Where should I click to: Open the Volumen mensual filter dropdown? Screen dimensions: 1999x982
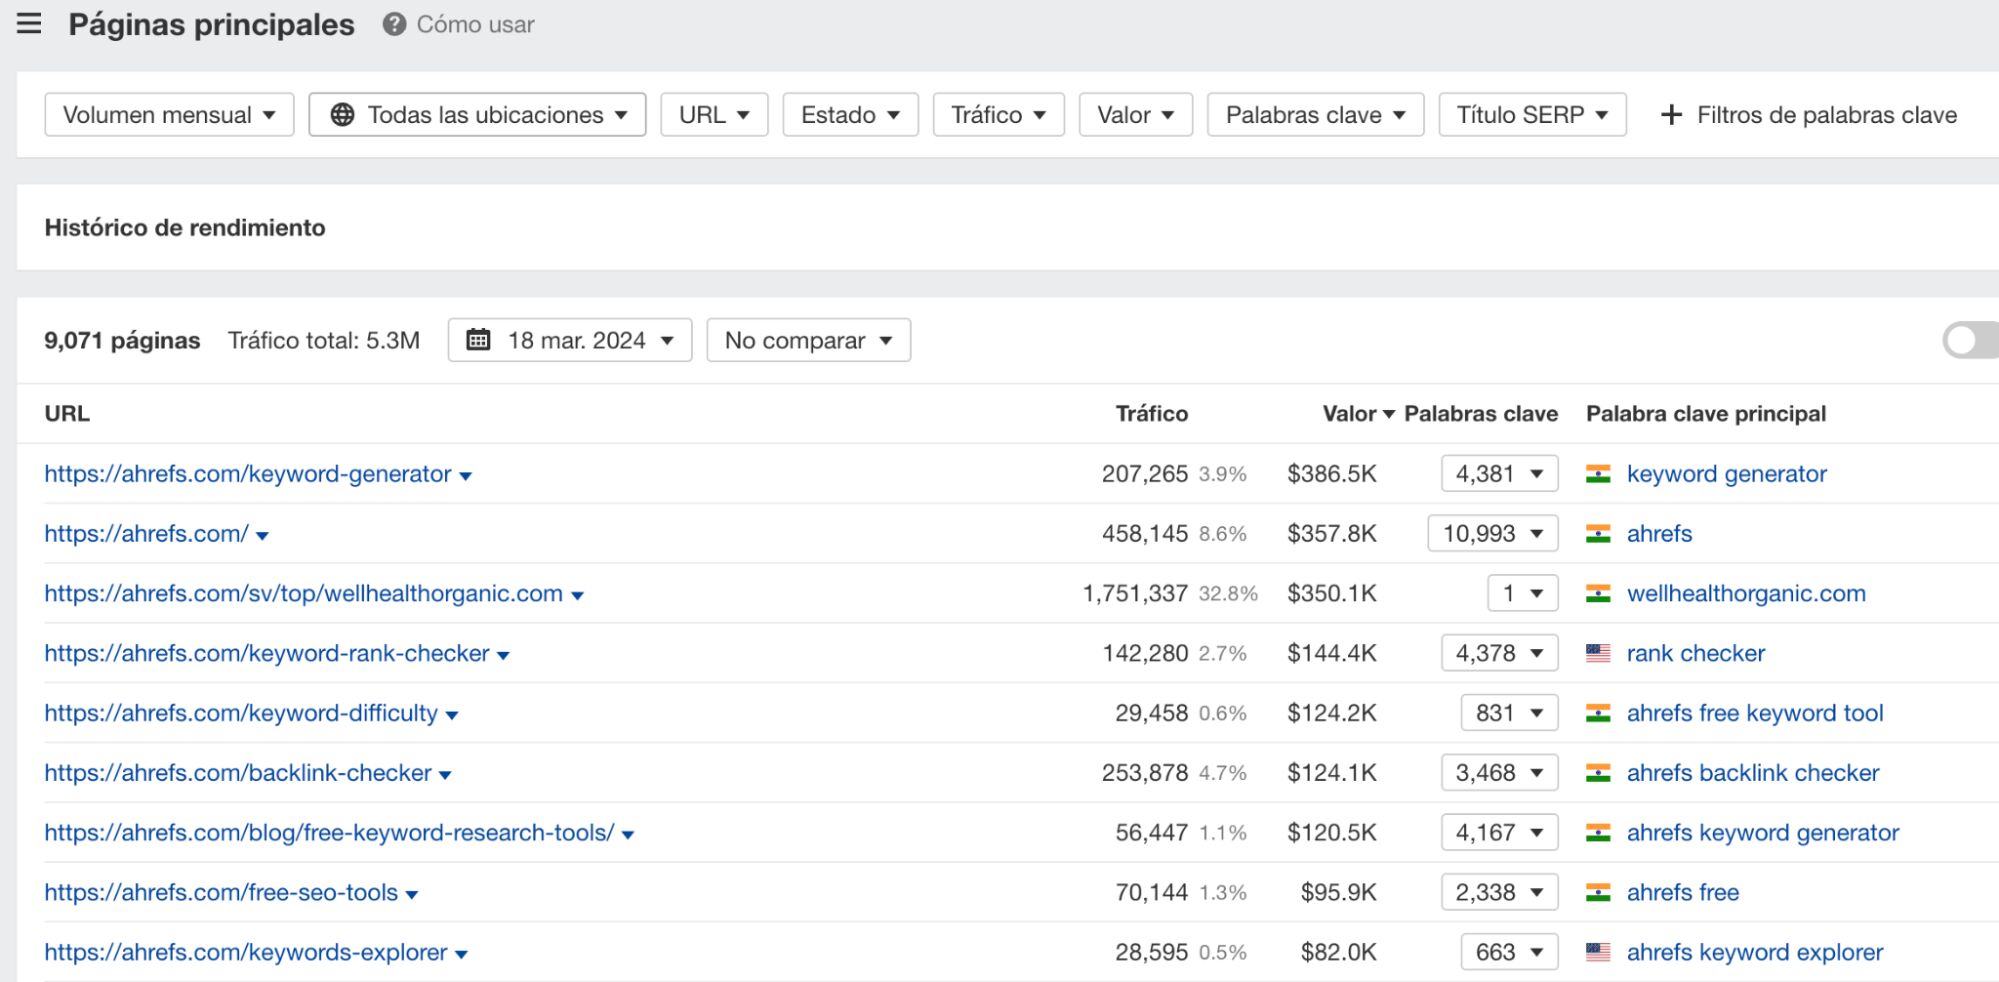tap(168, 114)
